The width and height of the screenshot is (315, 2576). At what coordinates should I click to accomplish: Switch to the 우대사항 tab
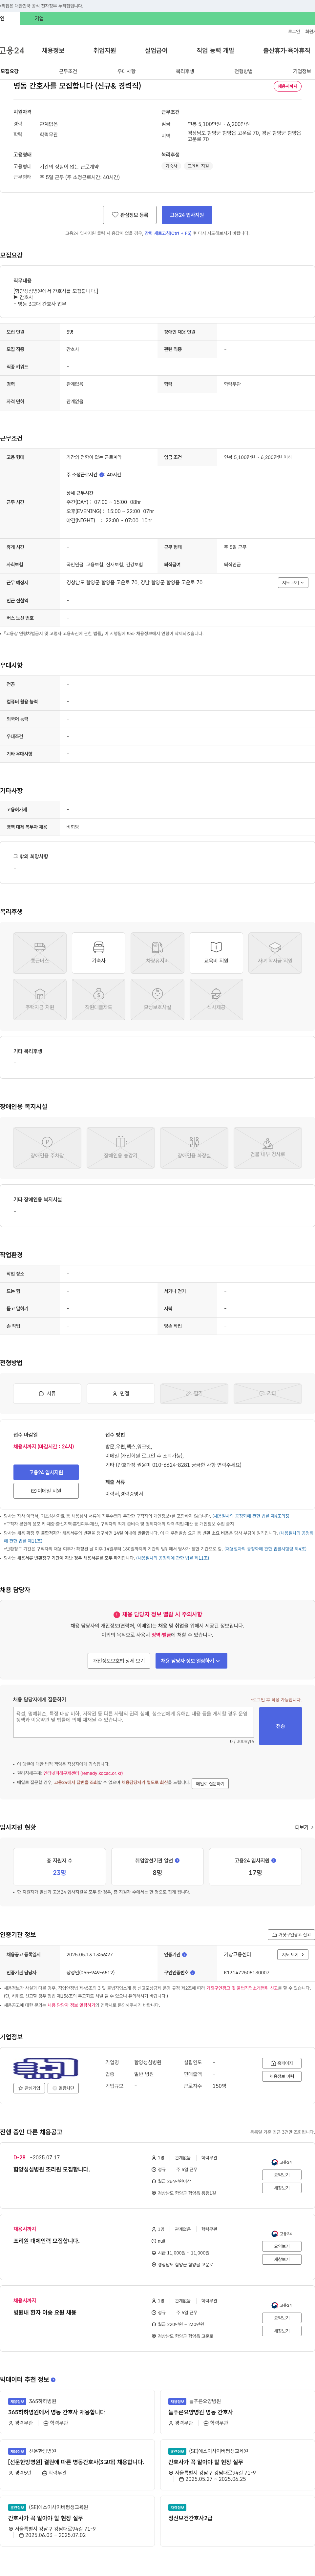pyautogui.click(x=126, y=71)
